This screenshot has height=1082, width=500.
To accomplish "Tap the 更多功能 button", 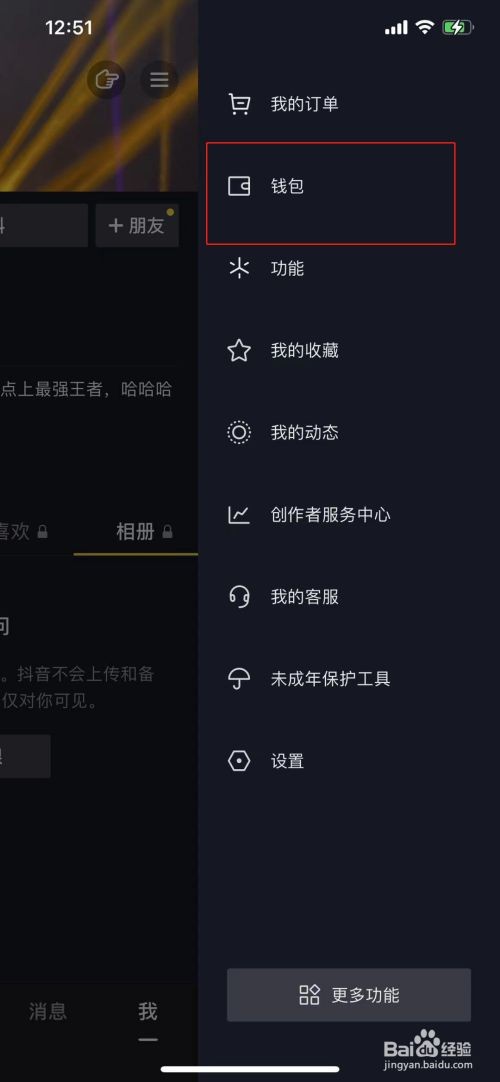I will click(x=349, y=995).
